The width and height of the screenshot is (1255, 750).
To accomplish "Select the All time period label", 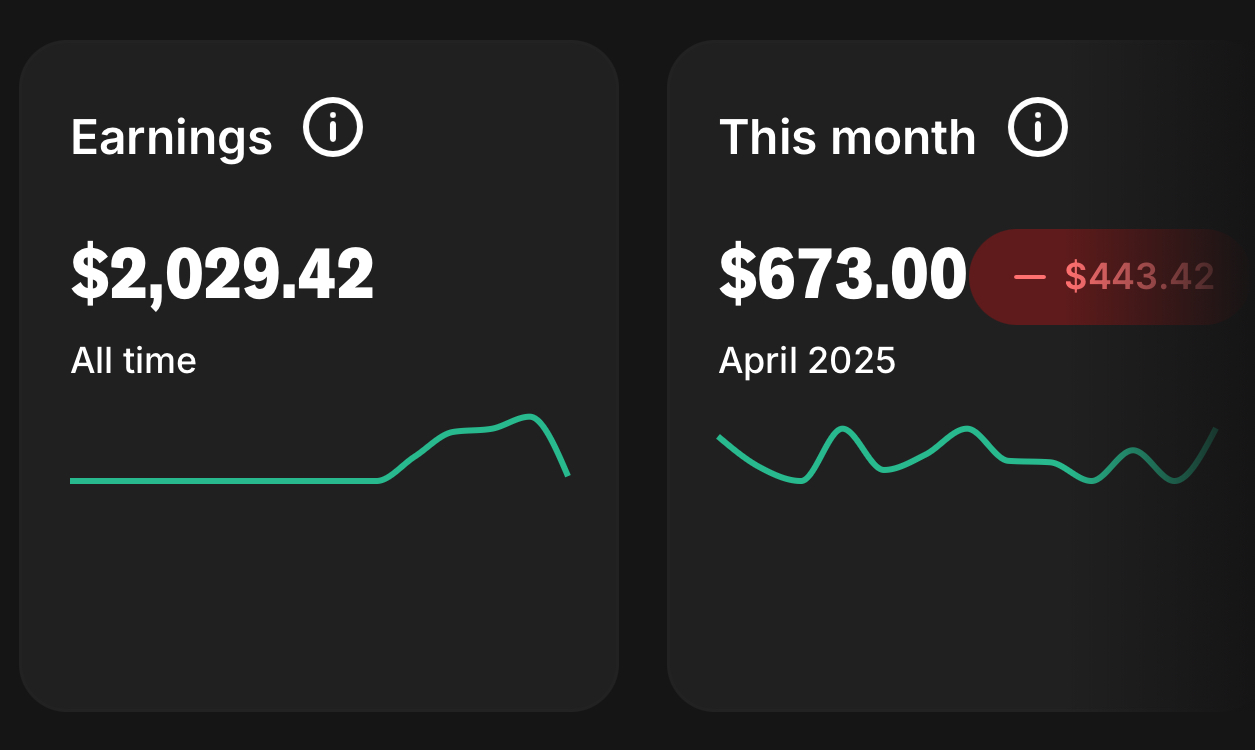I will [133, 360].
